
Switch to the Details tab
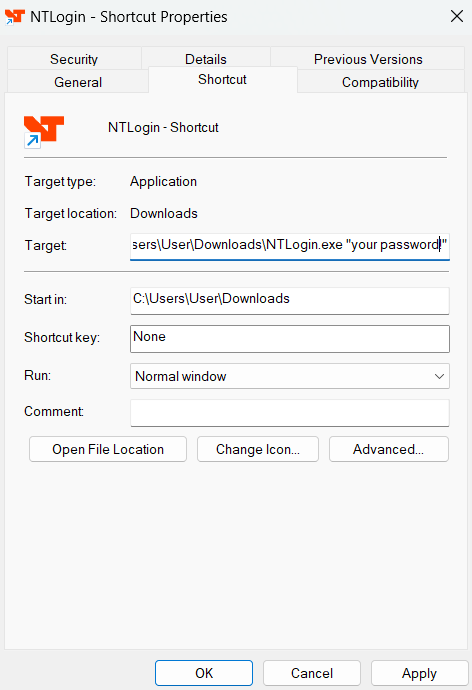(x=206, y=59)
